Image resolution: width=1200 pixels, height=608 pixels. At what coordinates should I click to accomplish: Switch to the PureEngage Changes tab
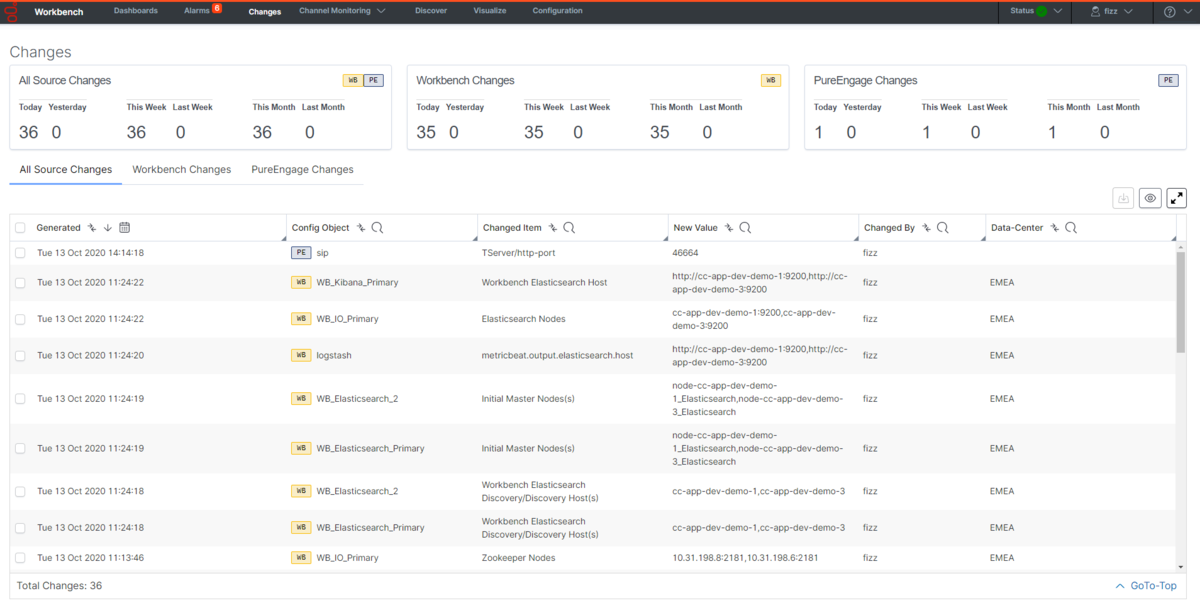coord(303,170)
